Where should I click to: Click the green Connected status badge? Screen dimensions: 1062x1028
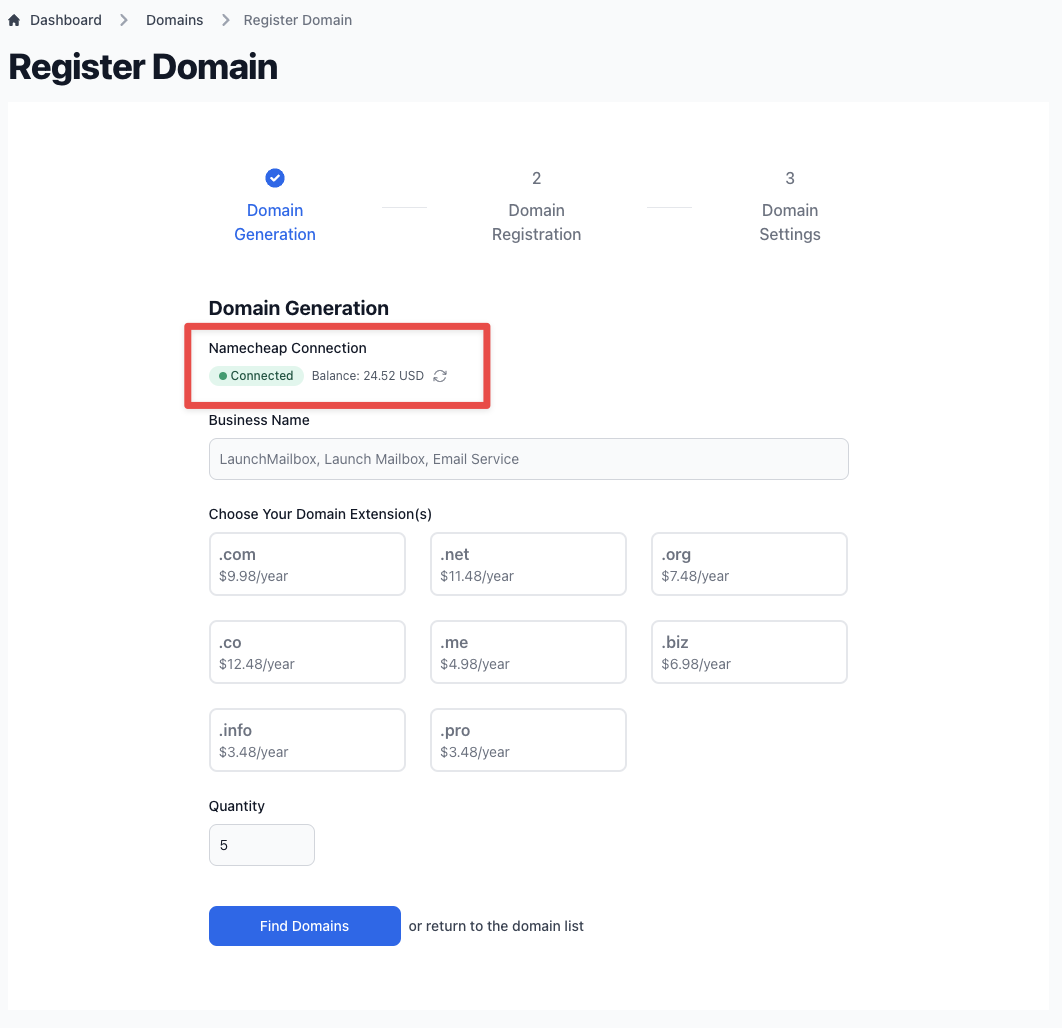(256, 376)
